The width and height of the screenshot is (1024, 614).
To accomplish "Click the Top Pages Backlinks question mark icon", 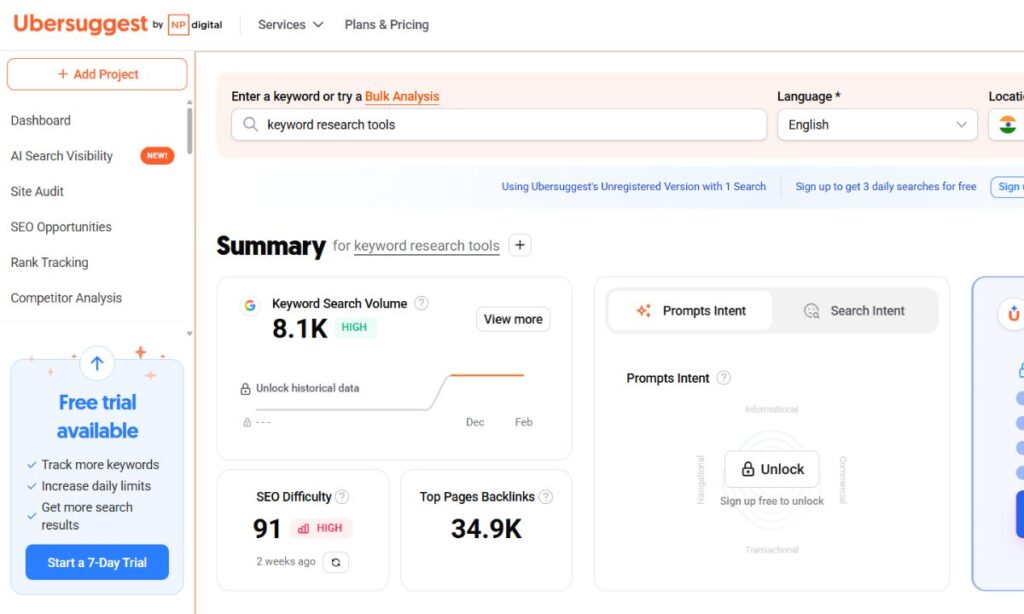I will click(x=547, y=496).
